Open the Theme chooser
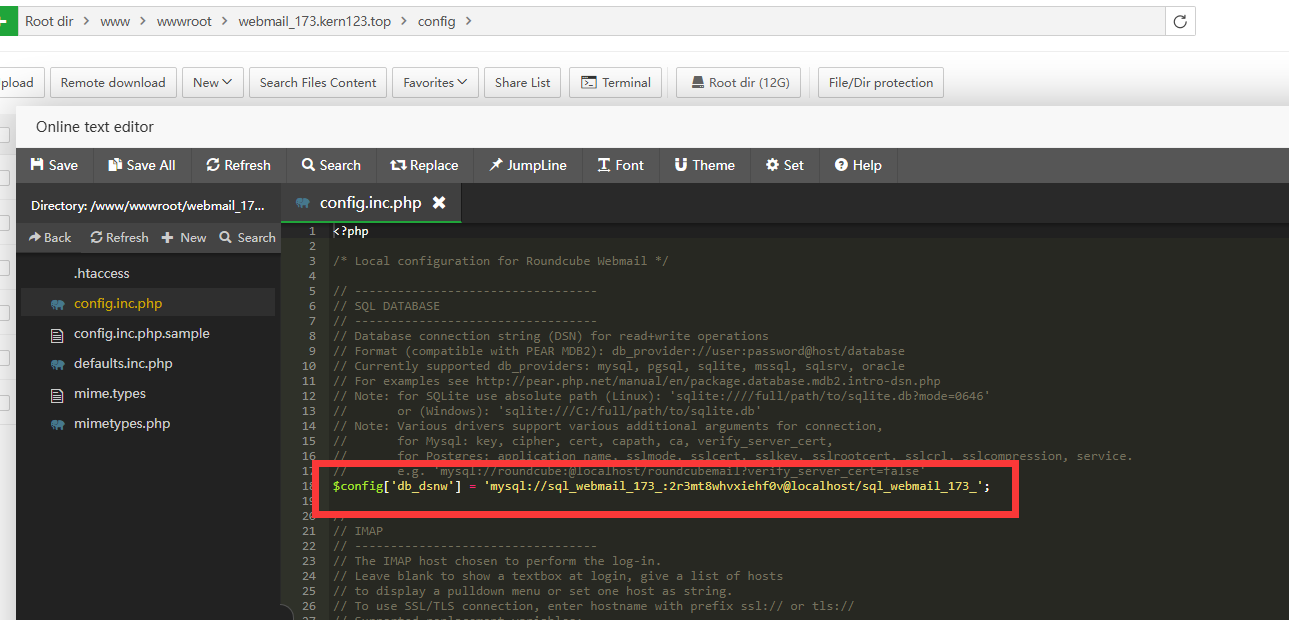Viewport: 1289px width, 620px height. [704, 165]
